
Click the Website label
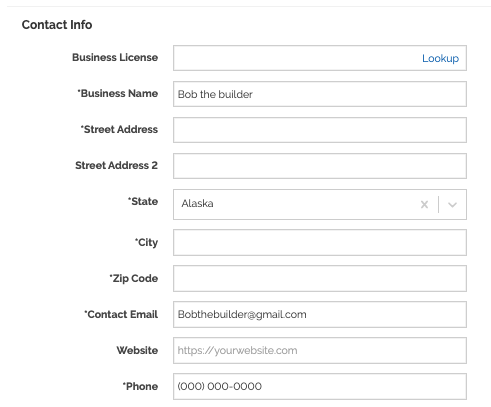(137, 350)
